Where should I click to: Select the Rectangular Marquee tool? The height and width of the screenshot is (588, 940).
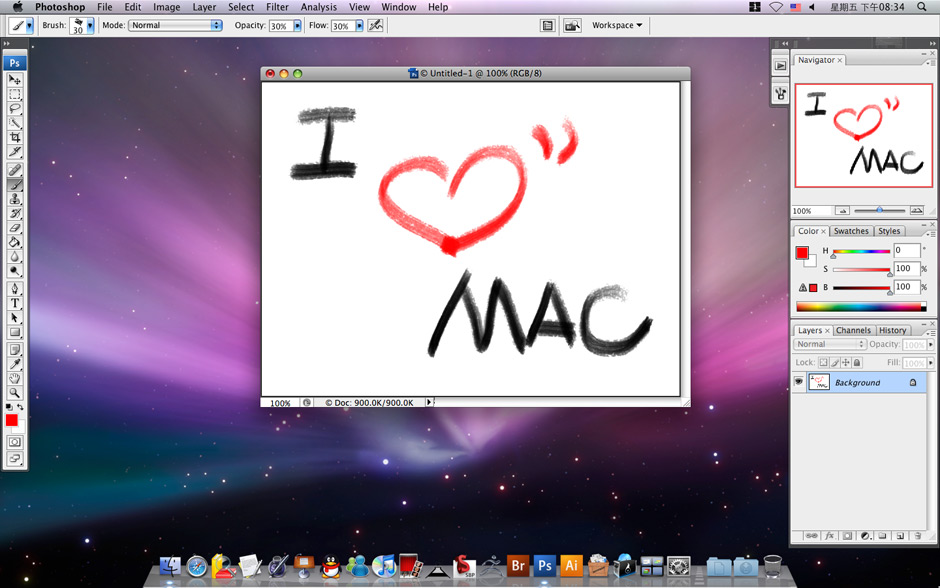coord(14,94)
